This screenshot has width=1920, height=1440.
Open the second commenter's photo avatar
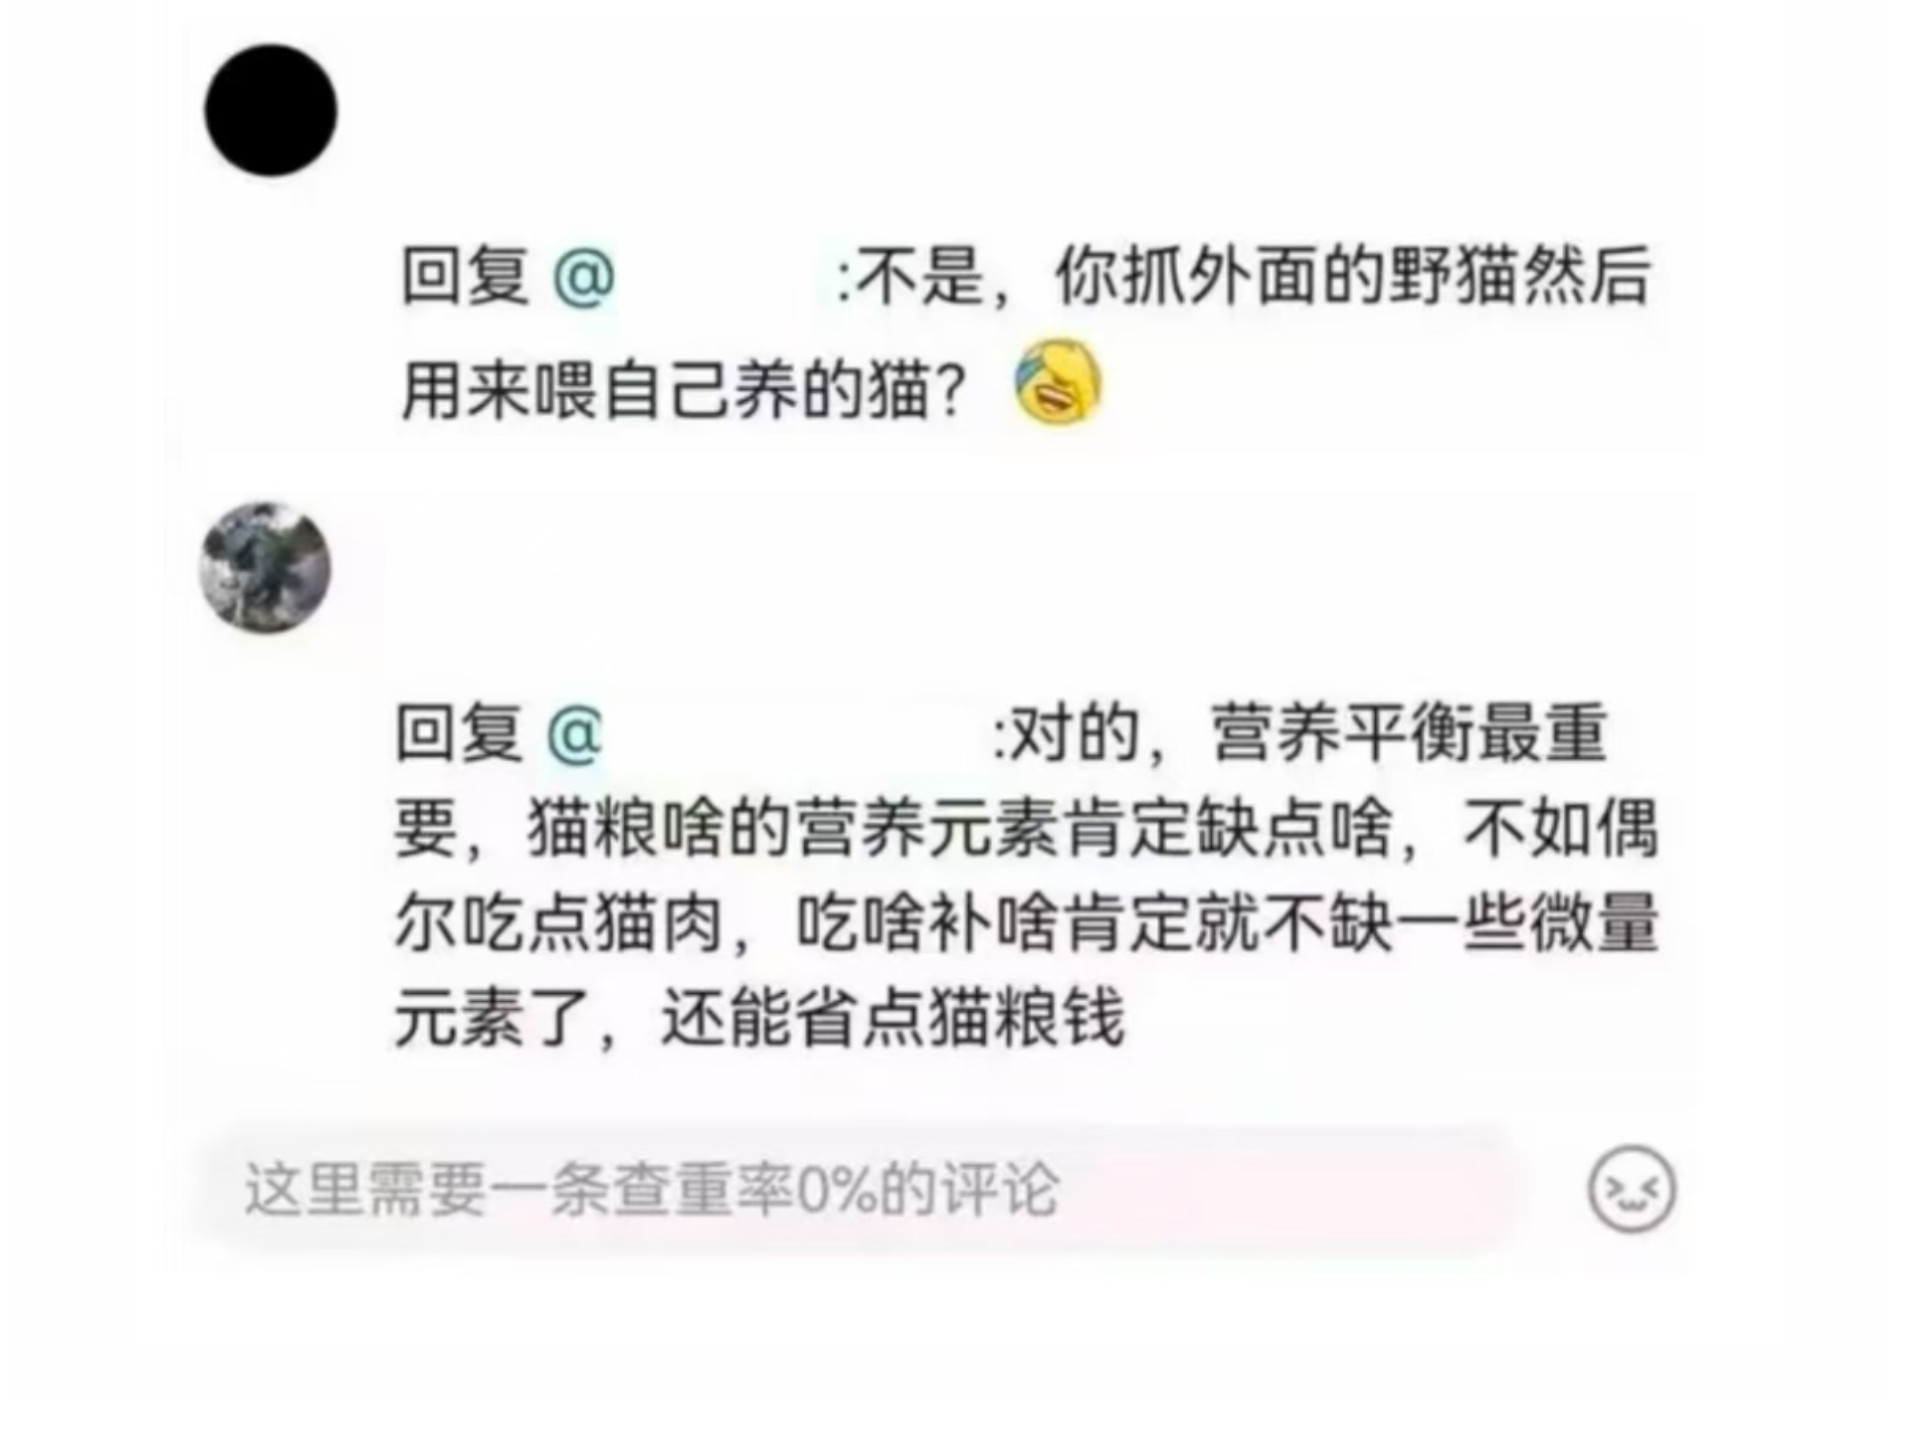[x=265, y=567]
